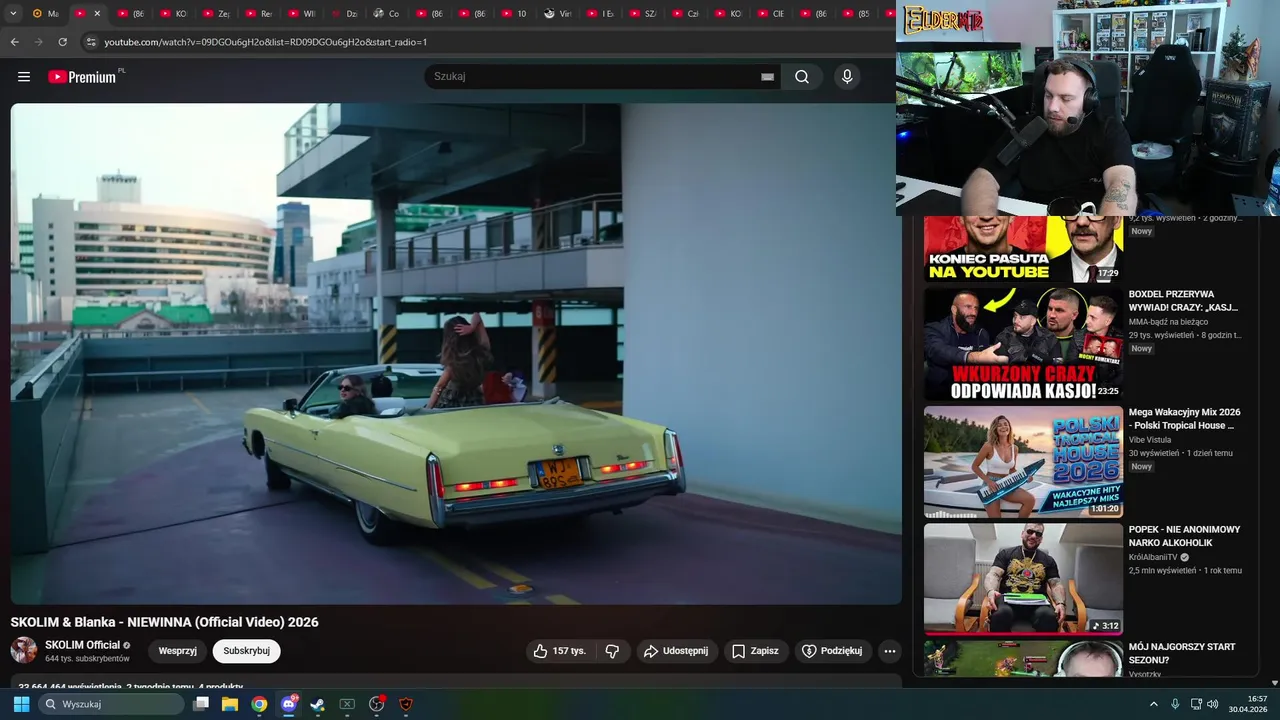
Task: Open 'POPEK - NIE ANONIMOWY' video title
Action: pos(1185,536)
